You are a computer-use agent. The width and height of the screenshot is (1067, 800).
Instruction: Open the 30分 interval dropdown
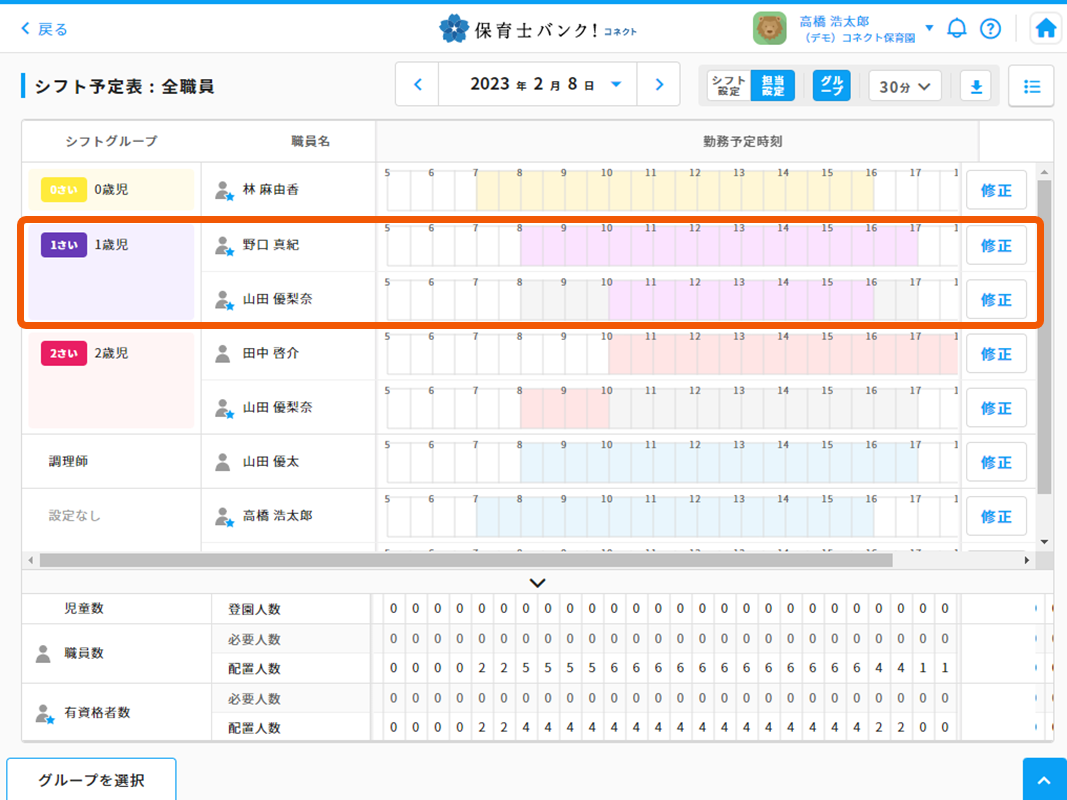pyautogui.click(x=905, y=87)
